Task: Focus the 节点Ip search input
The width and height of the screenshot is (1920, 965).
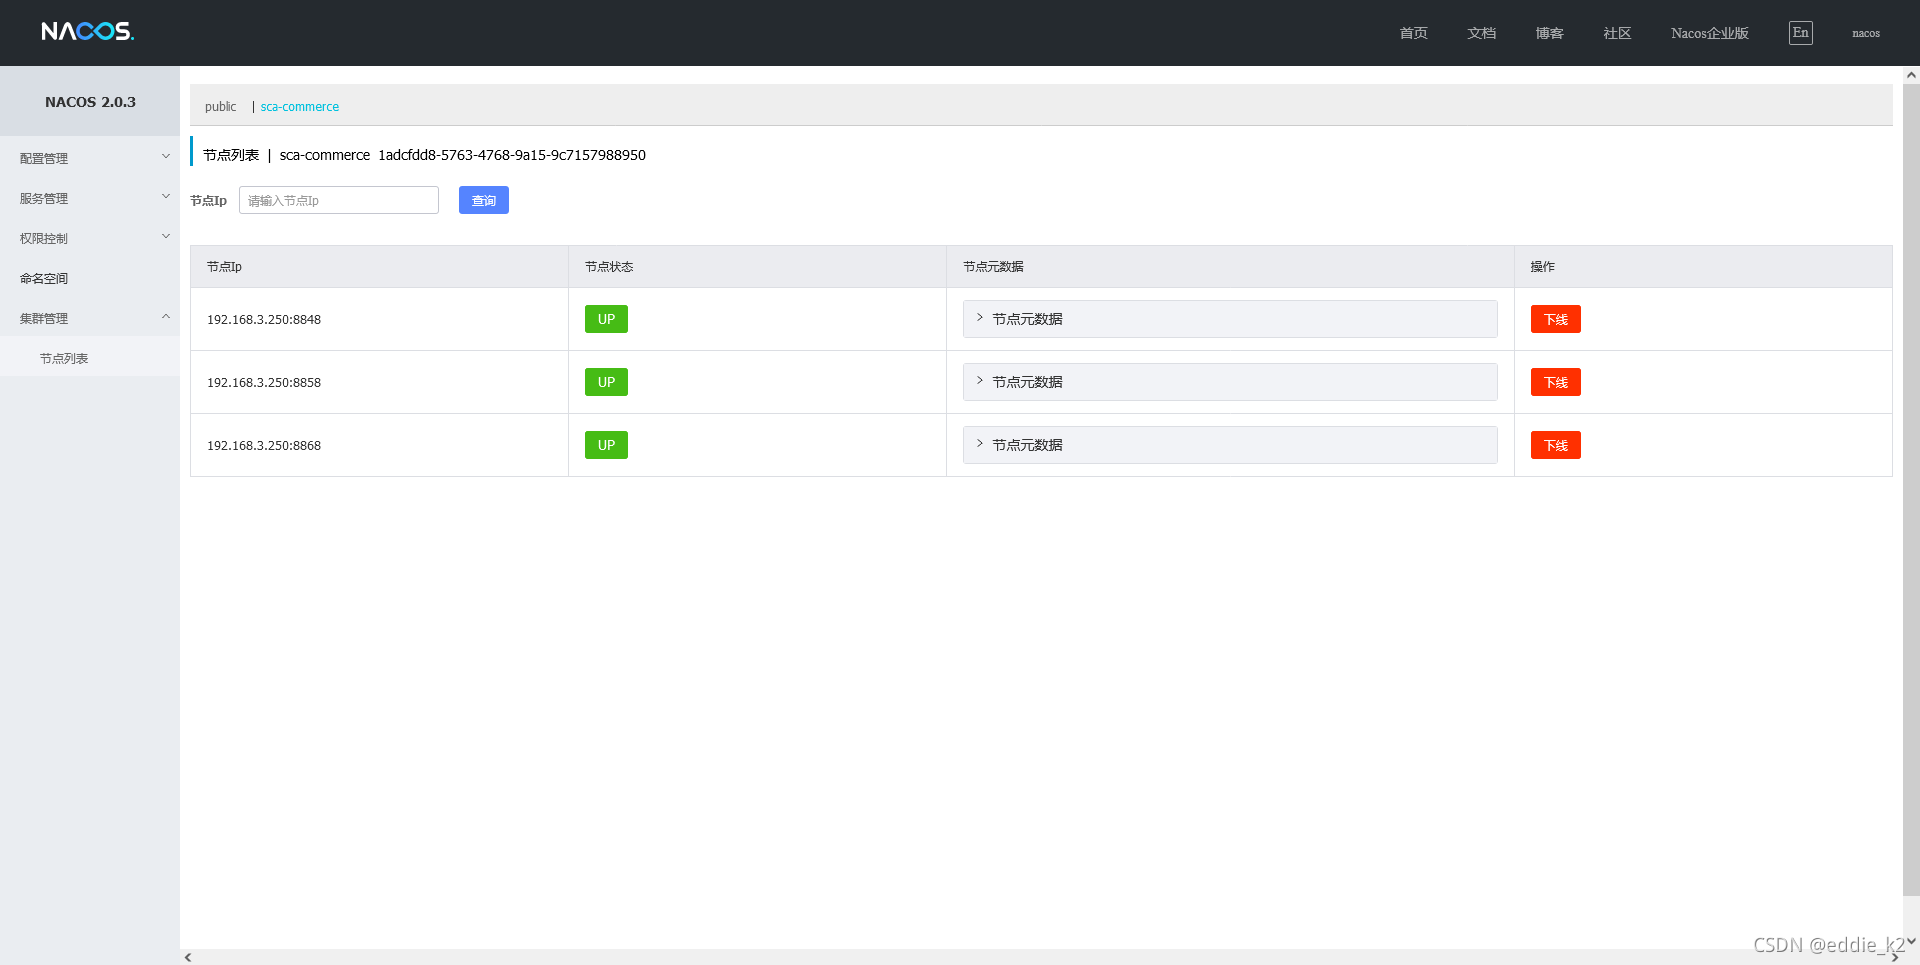Action: (x=339, y=200)
